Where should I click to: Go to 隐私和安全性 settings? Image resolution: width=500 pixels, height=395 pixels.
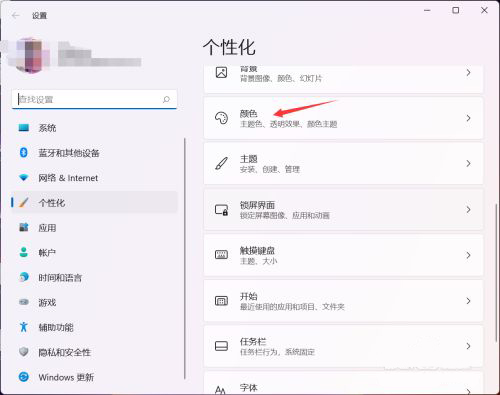tap(94, 352)
